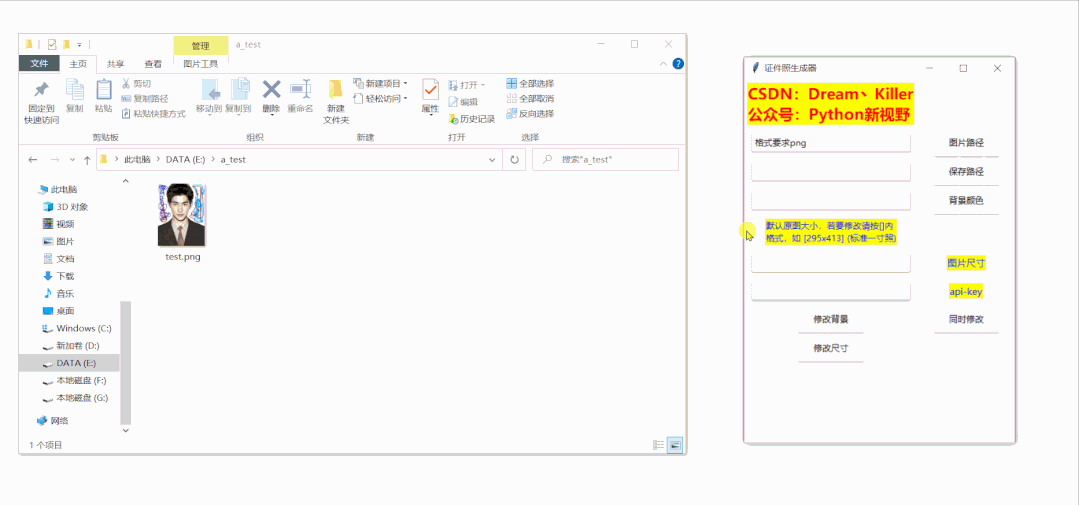The width and height of the screenshot is (1079, 505).
Task: Open the File (文件) tab
Action: click(39, 64)
